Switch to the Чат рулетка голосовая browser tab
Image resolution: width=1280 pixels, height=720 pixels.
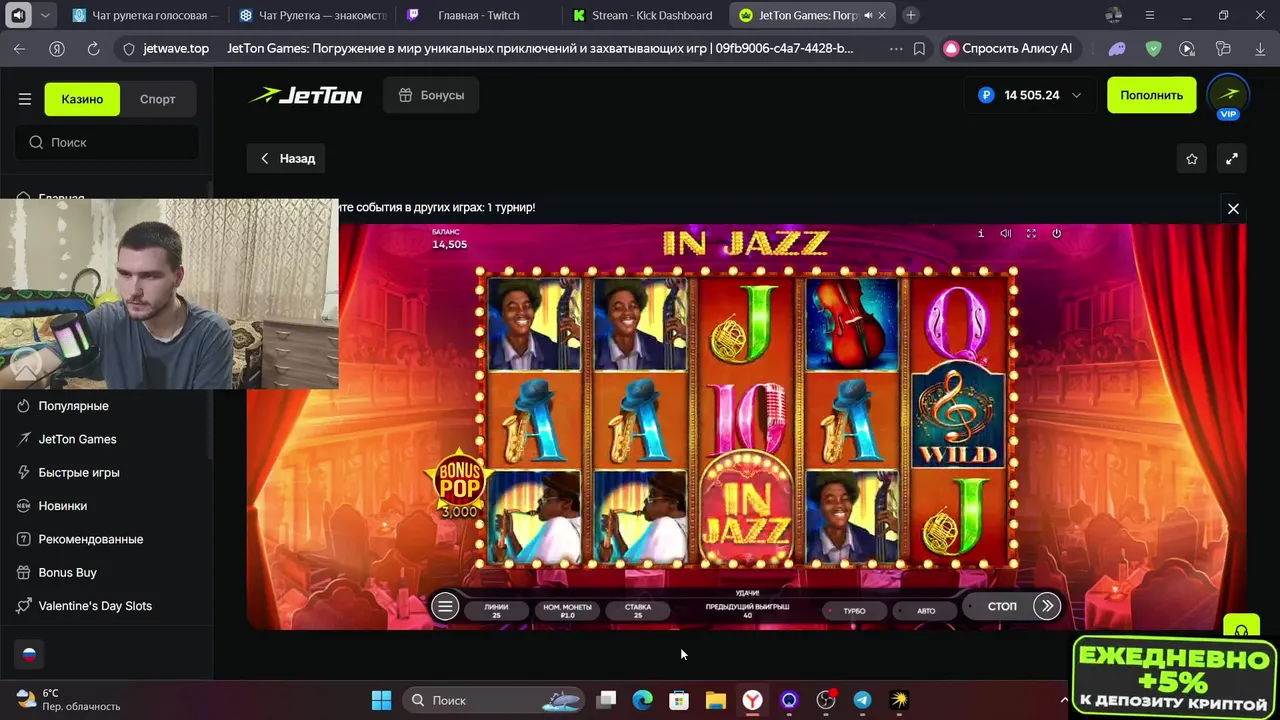point(145,15)
